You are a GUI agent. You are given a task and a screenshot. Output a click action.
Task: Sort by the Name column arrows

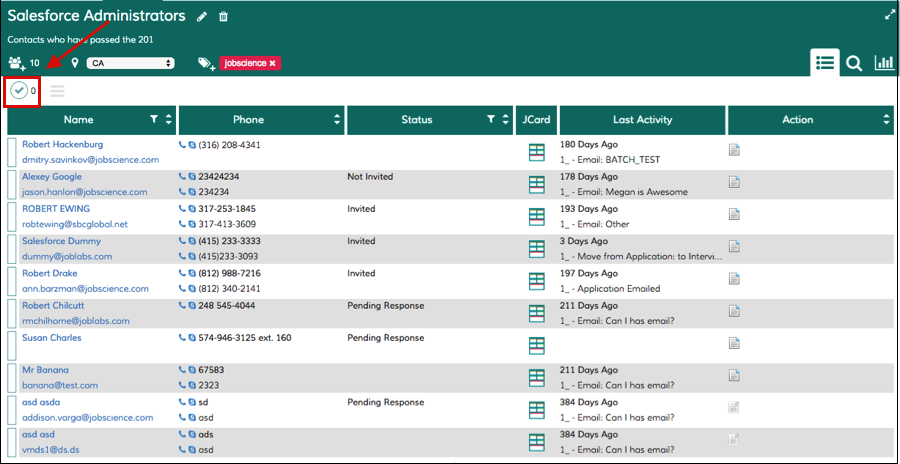point(168,119)
